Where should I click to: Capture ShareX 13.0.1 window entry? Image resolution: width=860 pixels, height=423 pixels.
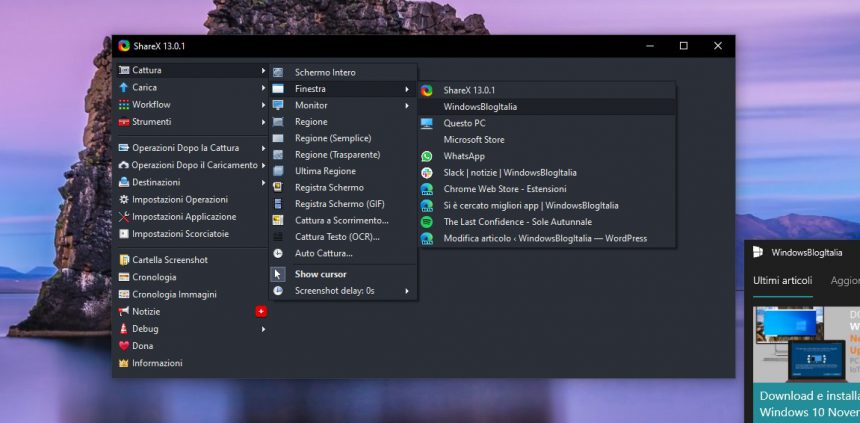(x=547, y=91)
